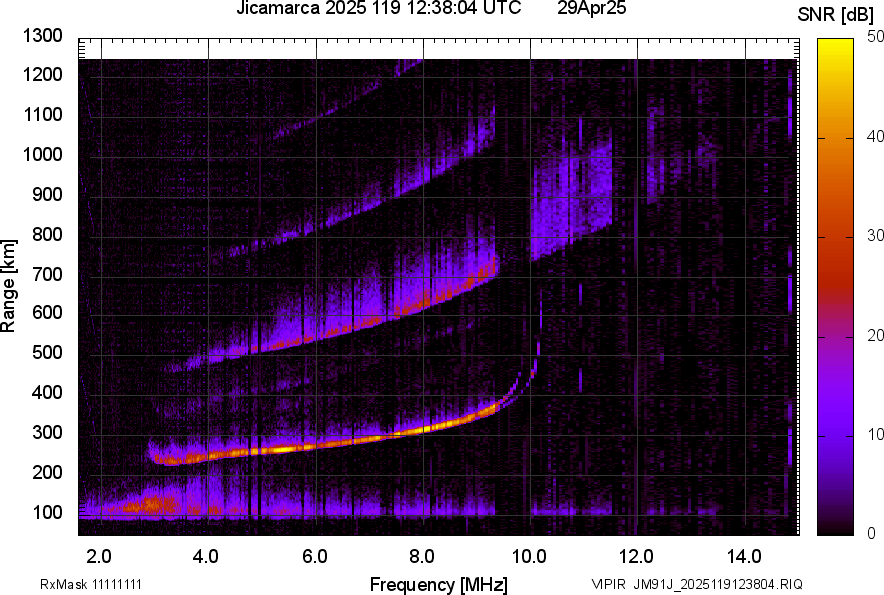Click the colorbar tick label 30
884x595 pixels.
(875, 235)
